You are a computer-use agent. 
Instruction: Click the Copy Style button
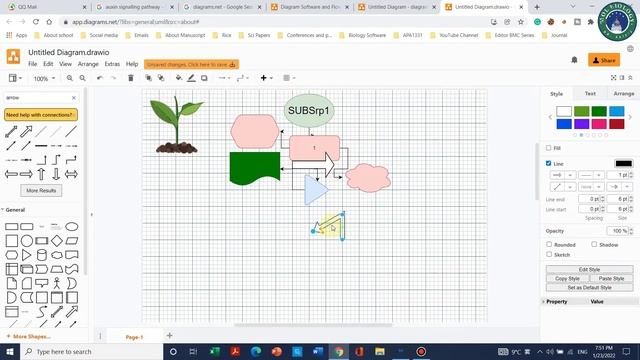567,278
